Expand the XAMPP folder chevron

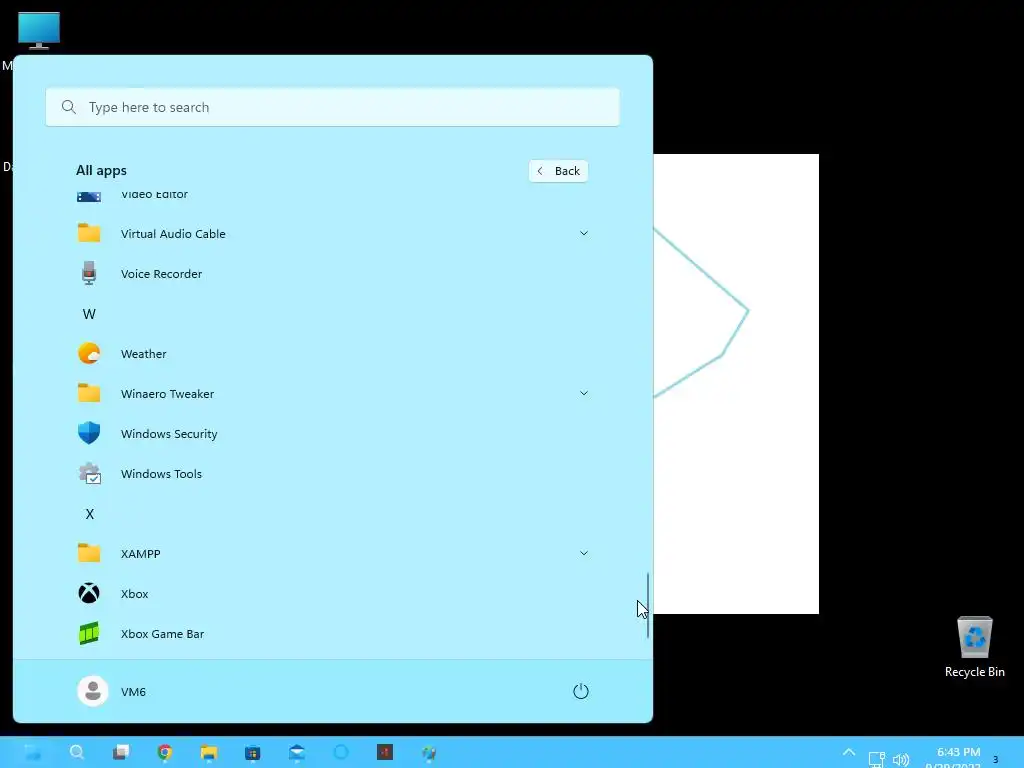point(584,553)
